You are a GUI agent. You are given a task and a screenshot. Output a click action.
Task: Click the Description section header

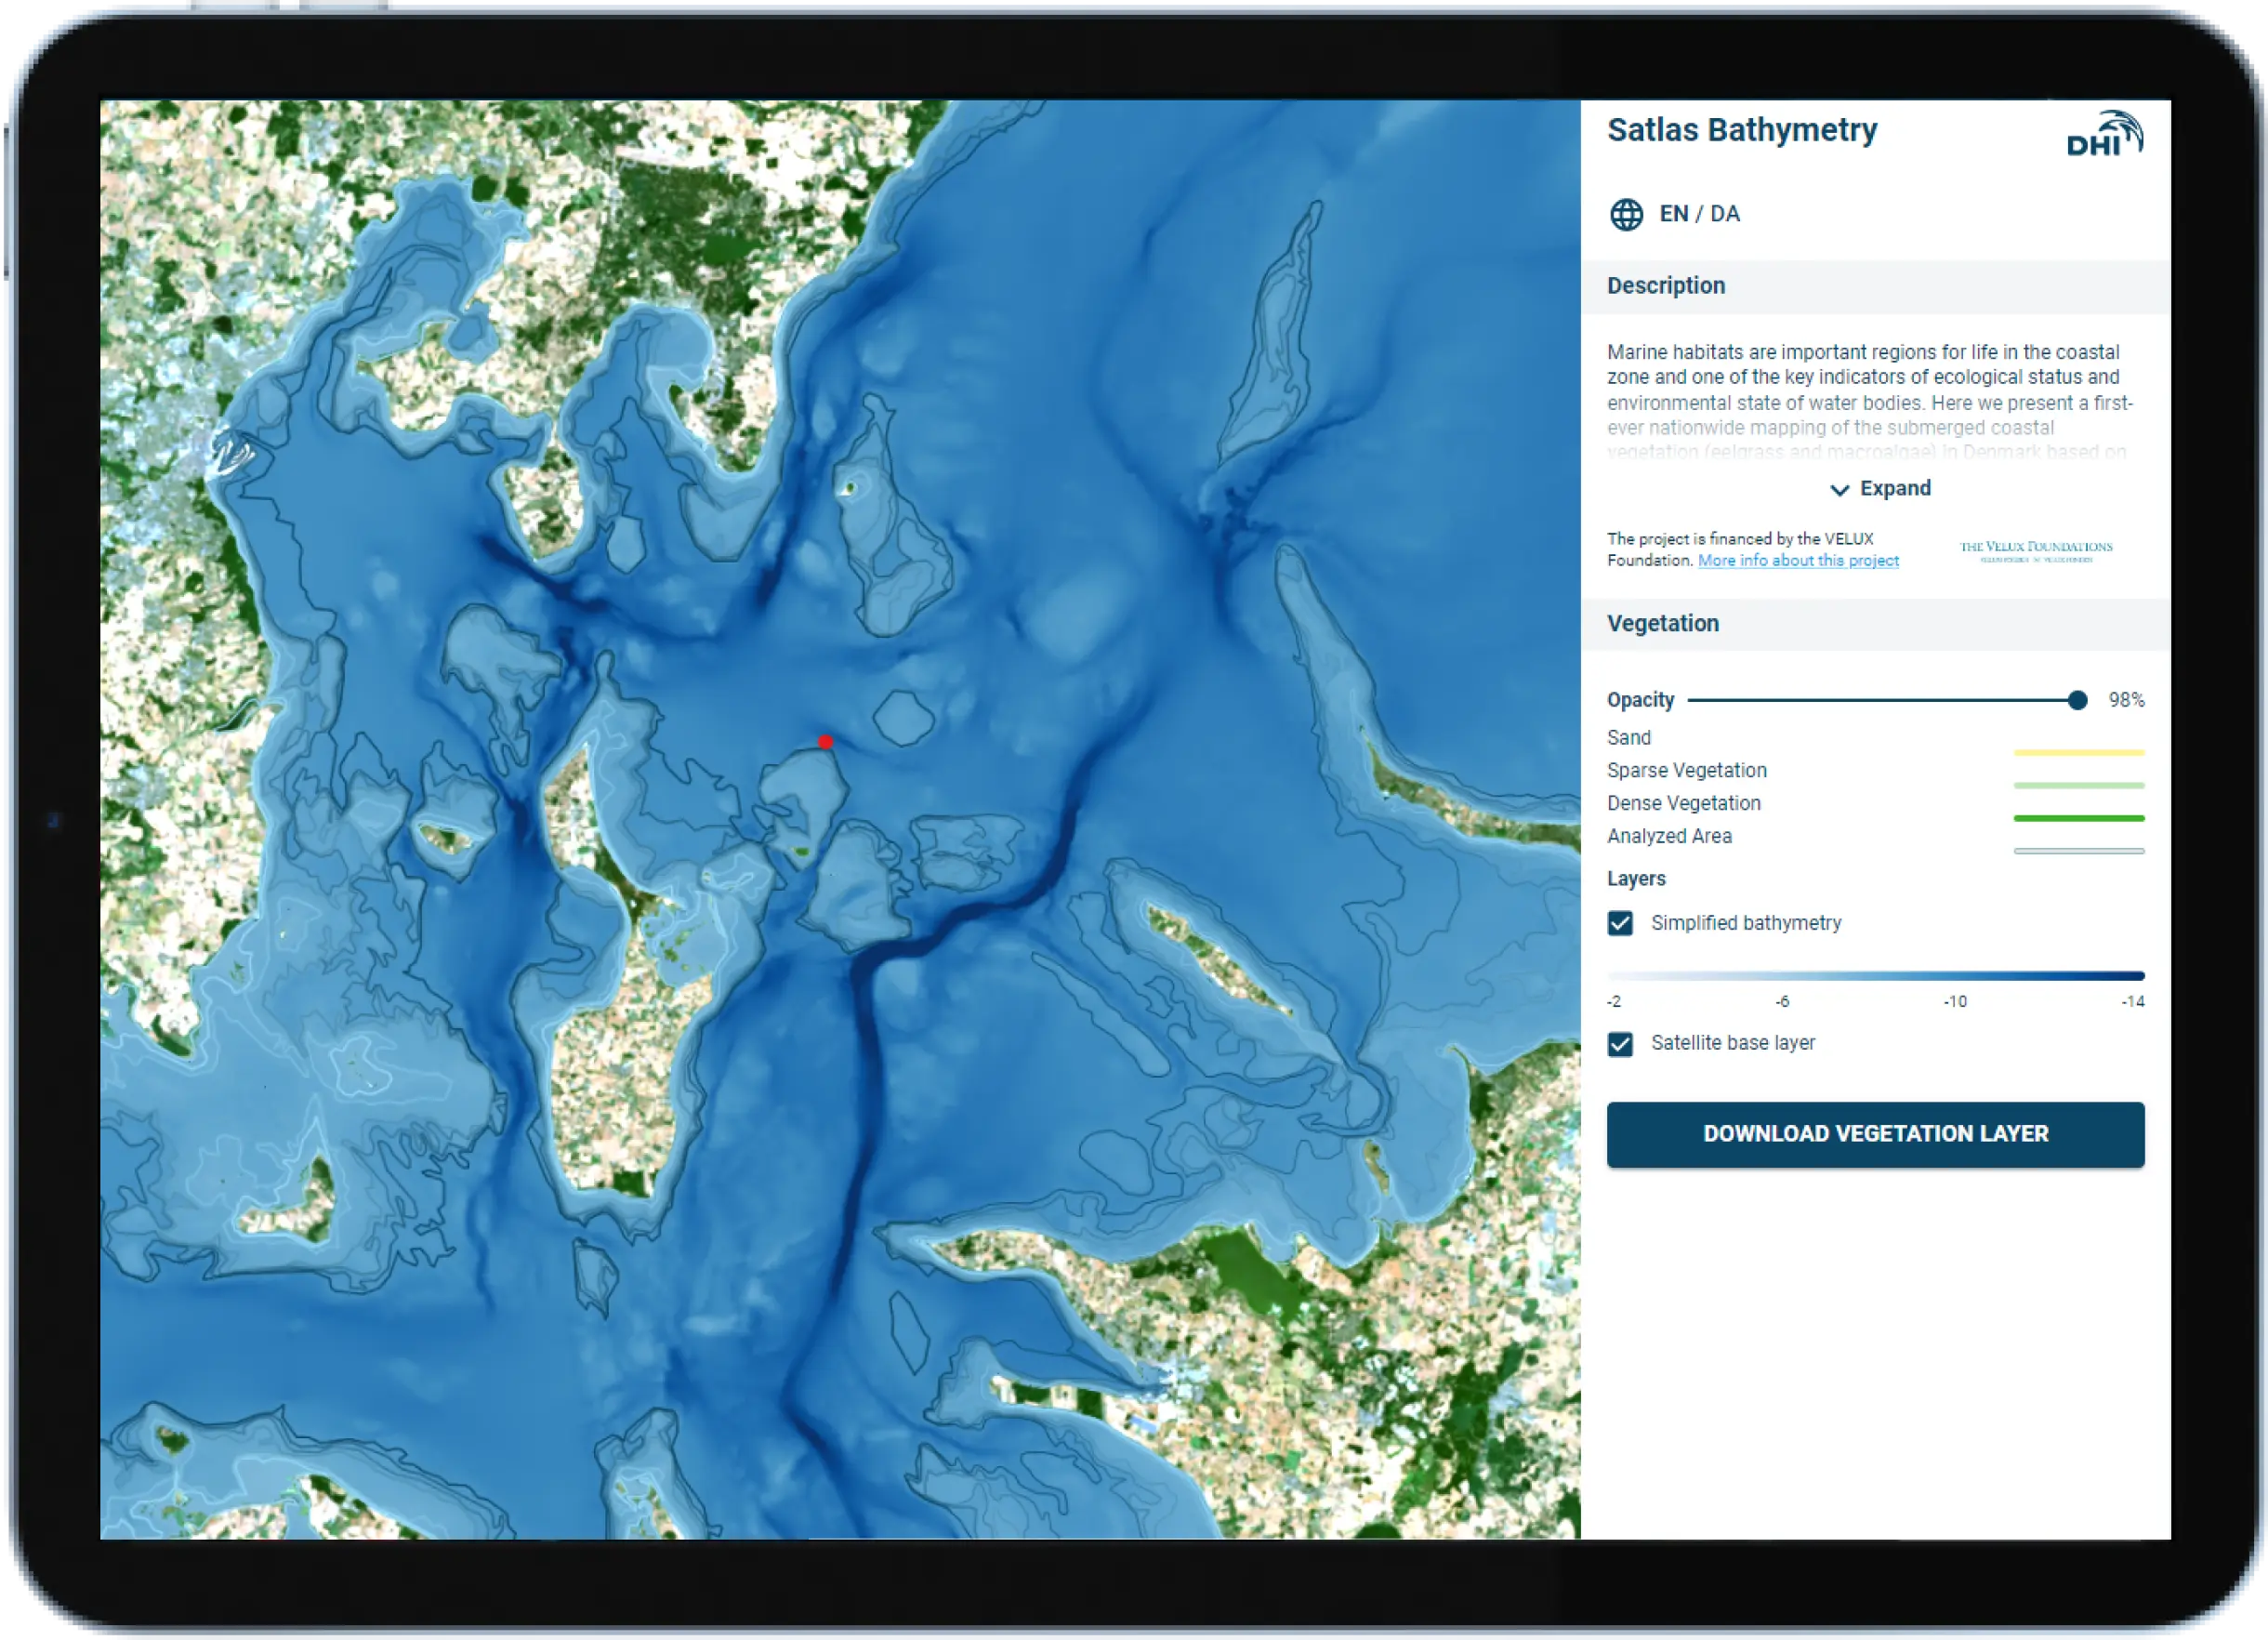click(x=1665, y=286)
